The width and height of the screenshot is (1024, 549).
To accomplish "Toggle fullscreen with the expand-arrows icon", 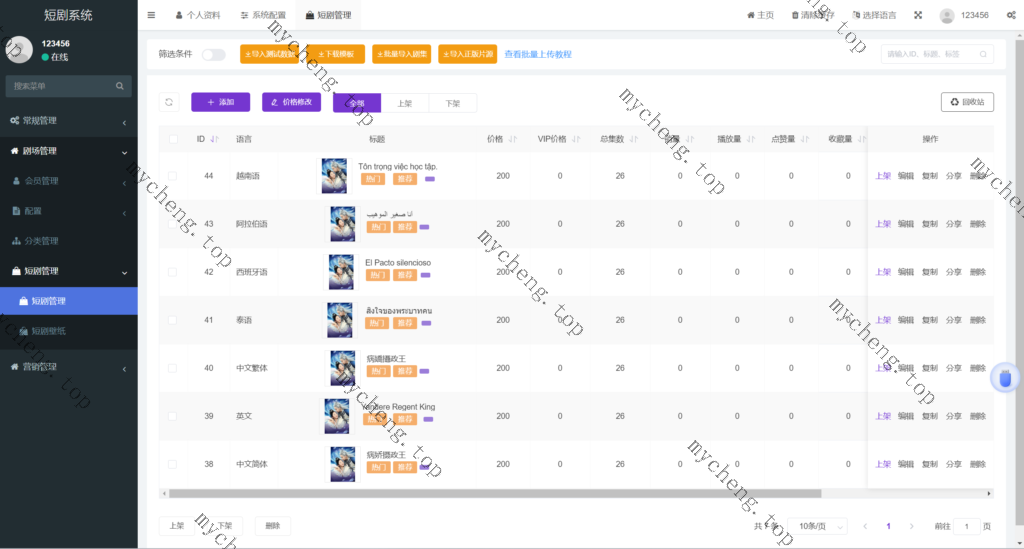I will point(918,15).
